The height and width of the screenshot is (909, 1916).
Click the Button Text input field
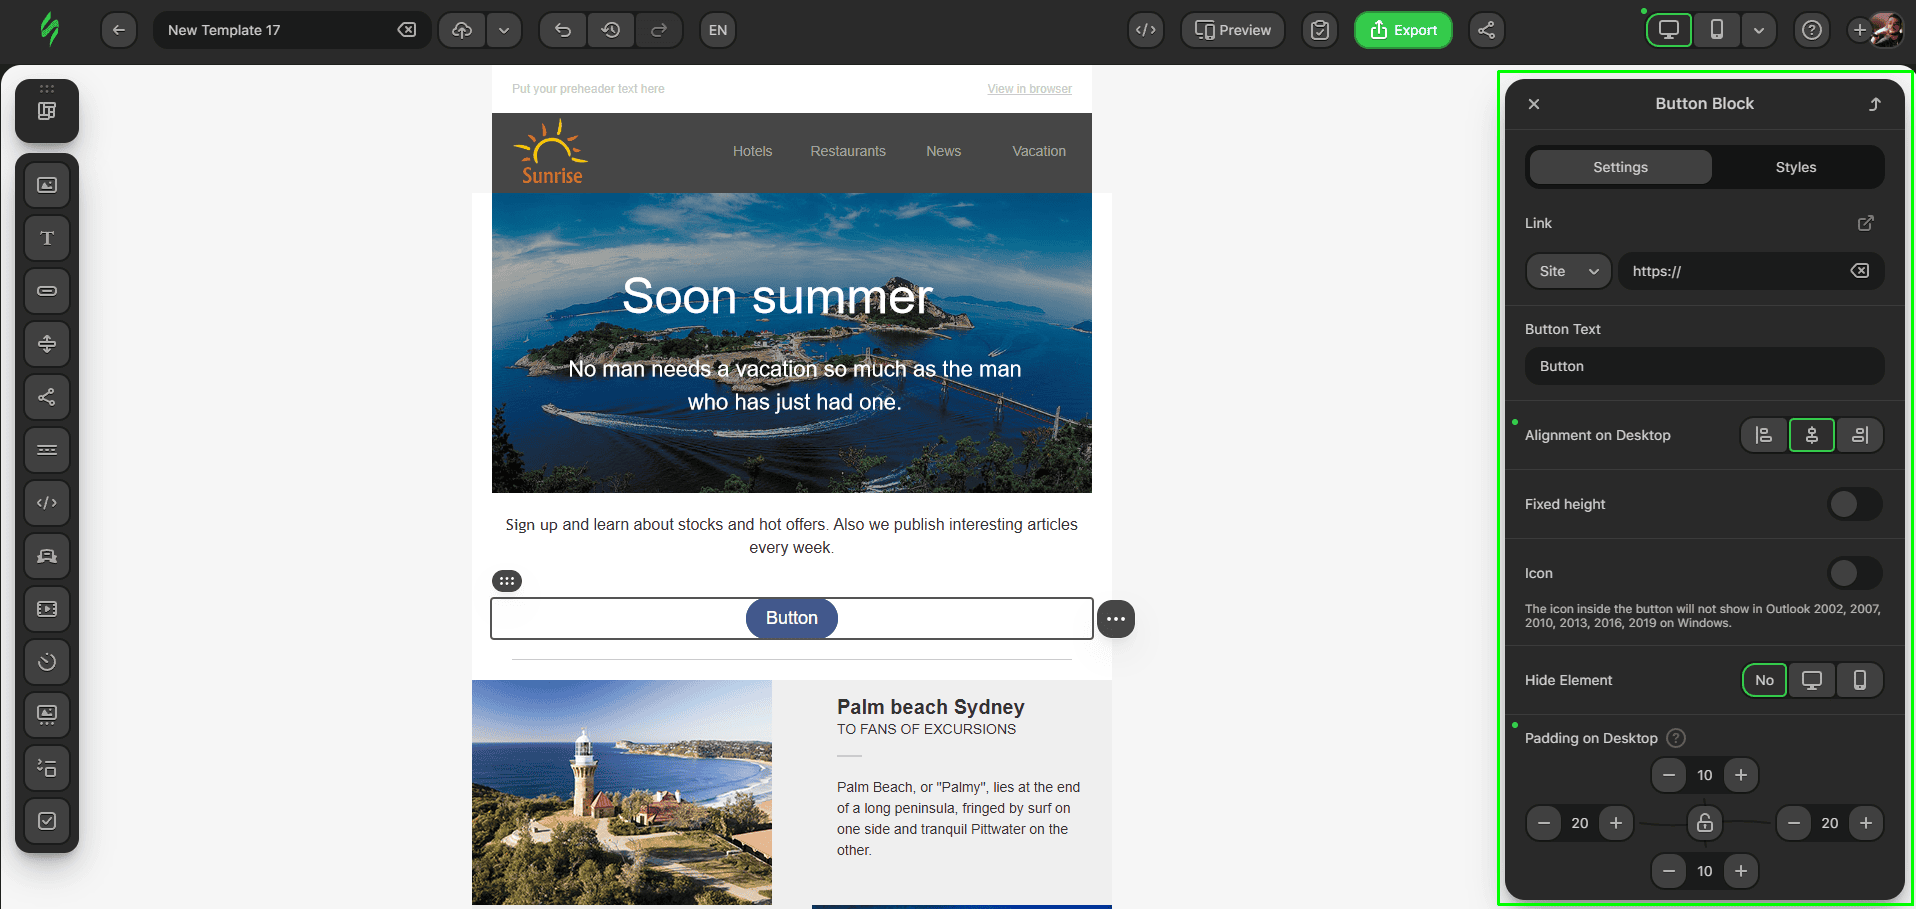point(1704,366)
